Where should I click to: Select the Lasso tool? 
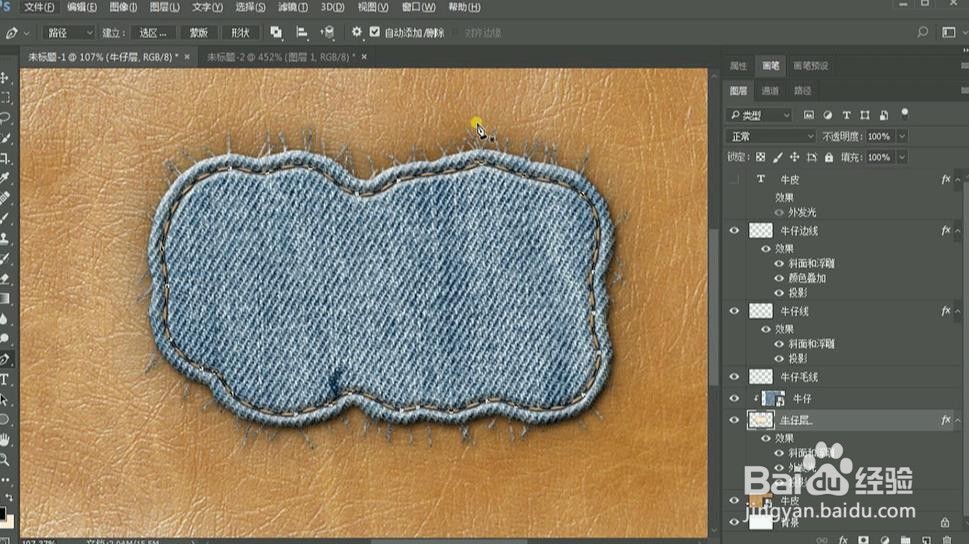coord(5,117)
